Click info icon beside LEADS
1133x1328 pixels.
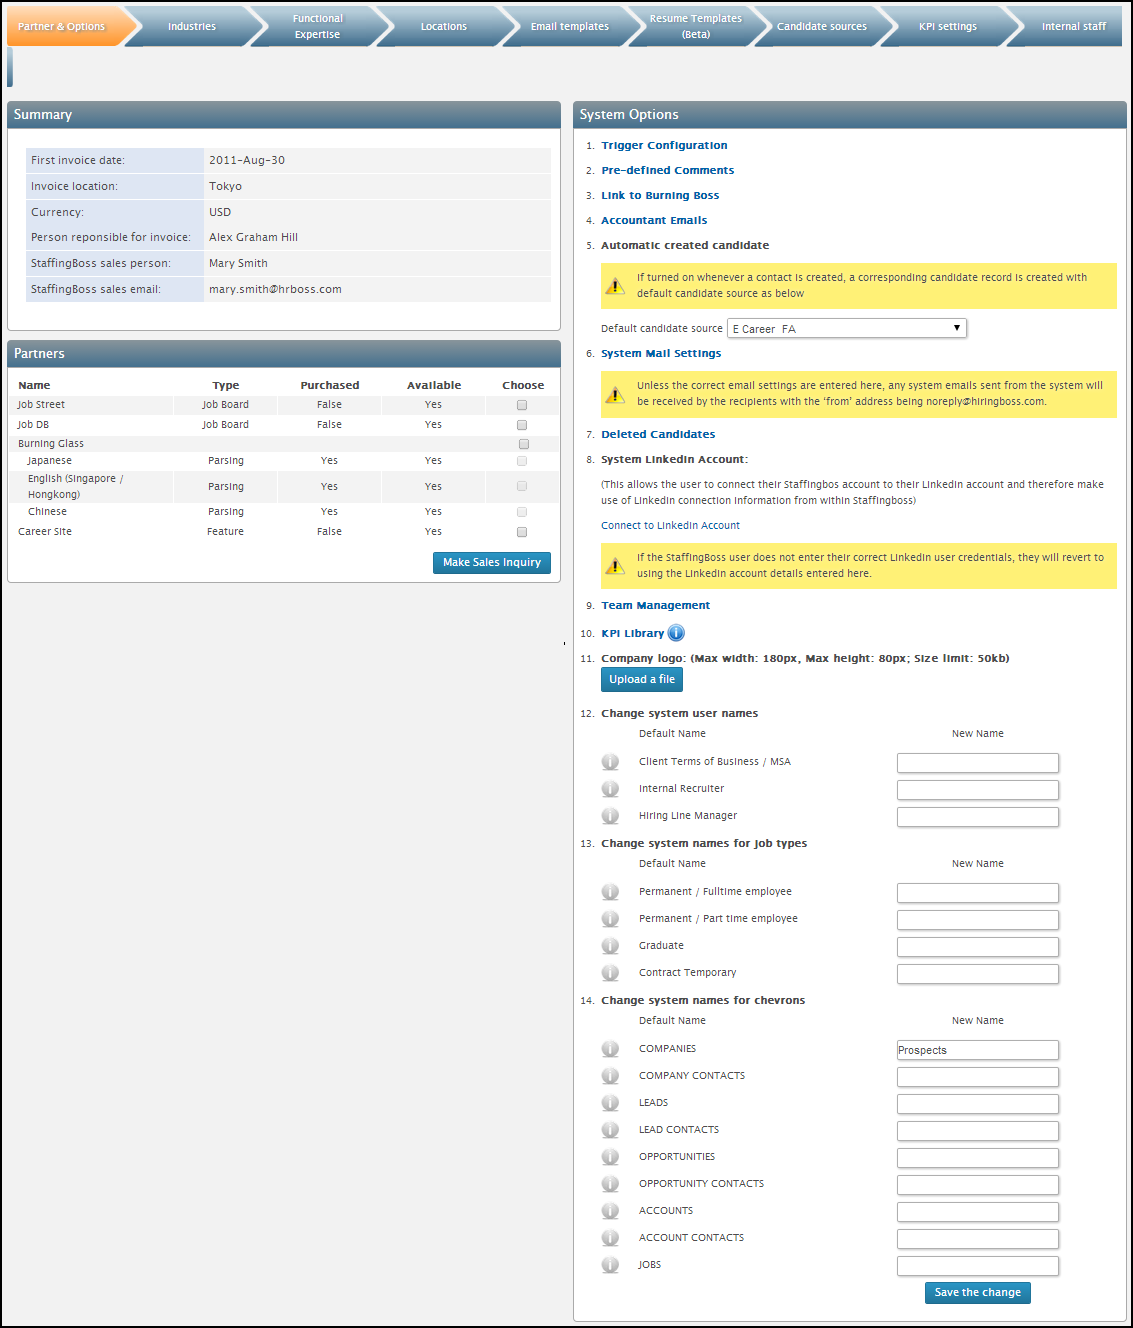[610, 1103]
